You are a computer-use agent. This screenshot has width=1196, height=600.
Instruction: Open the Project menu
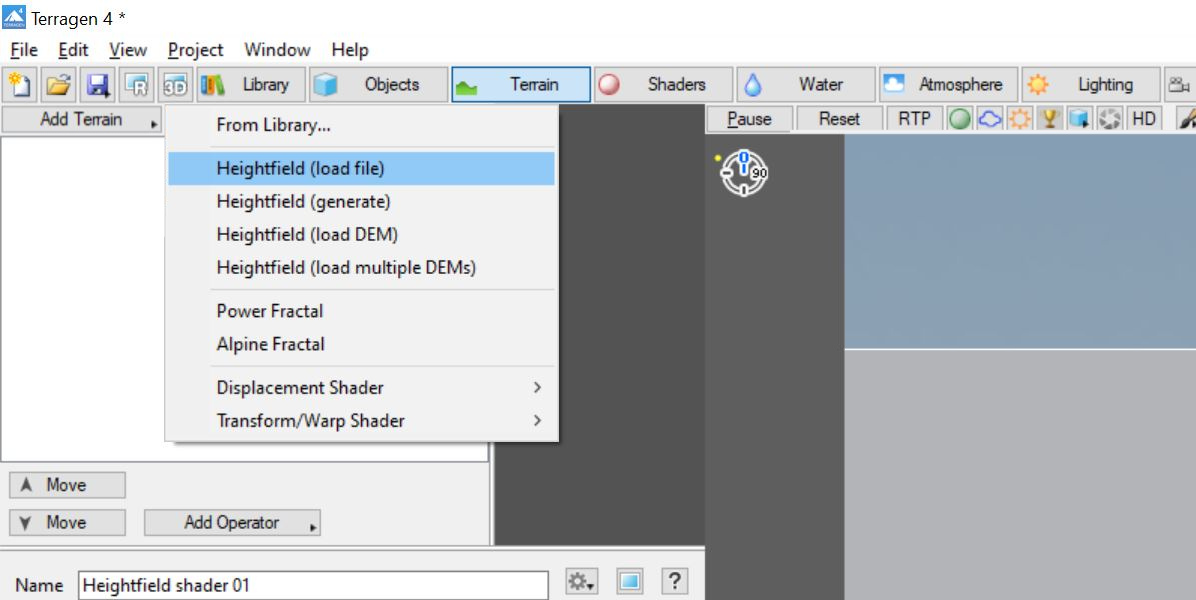(195, 50)
